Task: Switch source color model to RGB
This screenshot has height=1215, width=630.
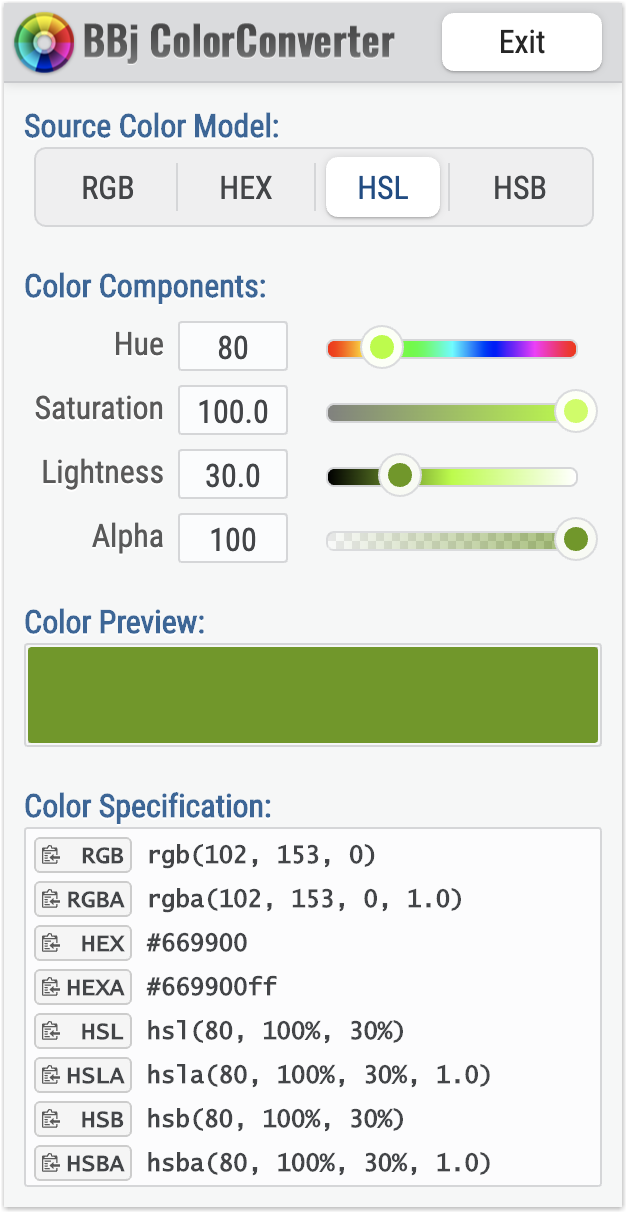Action: [x=108, y=187]
